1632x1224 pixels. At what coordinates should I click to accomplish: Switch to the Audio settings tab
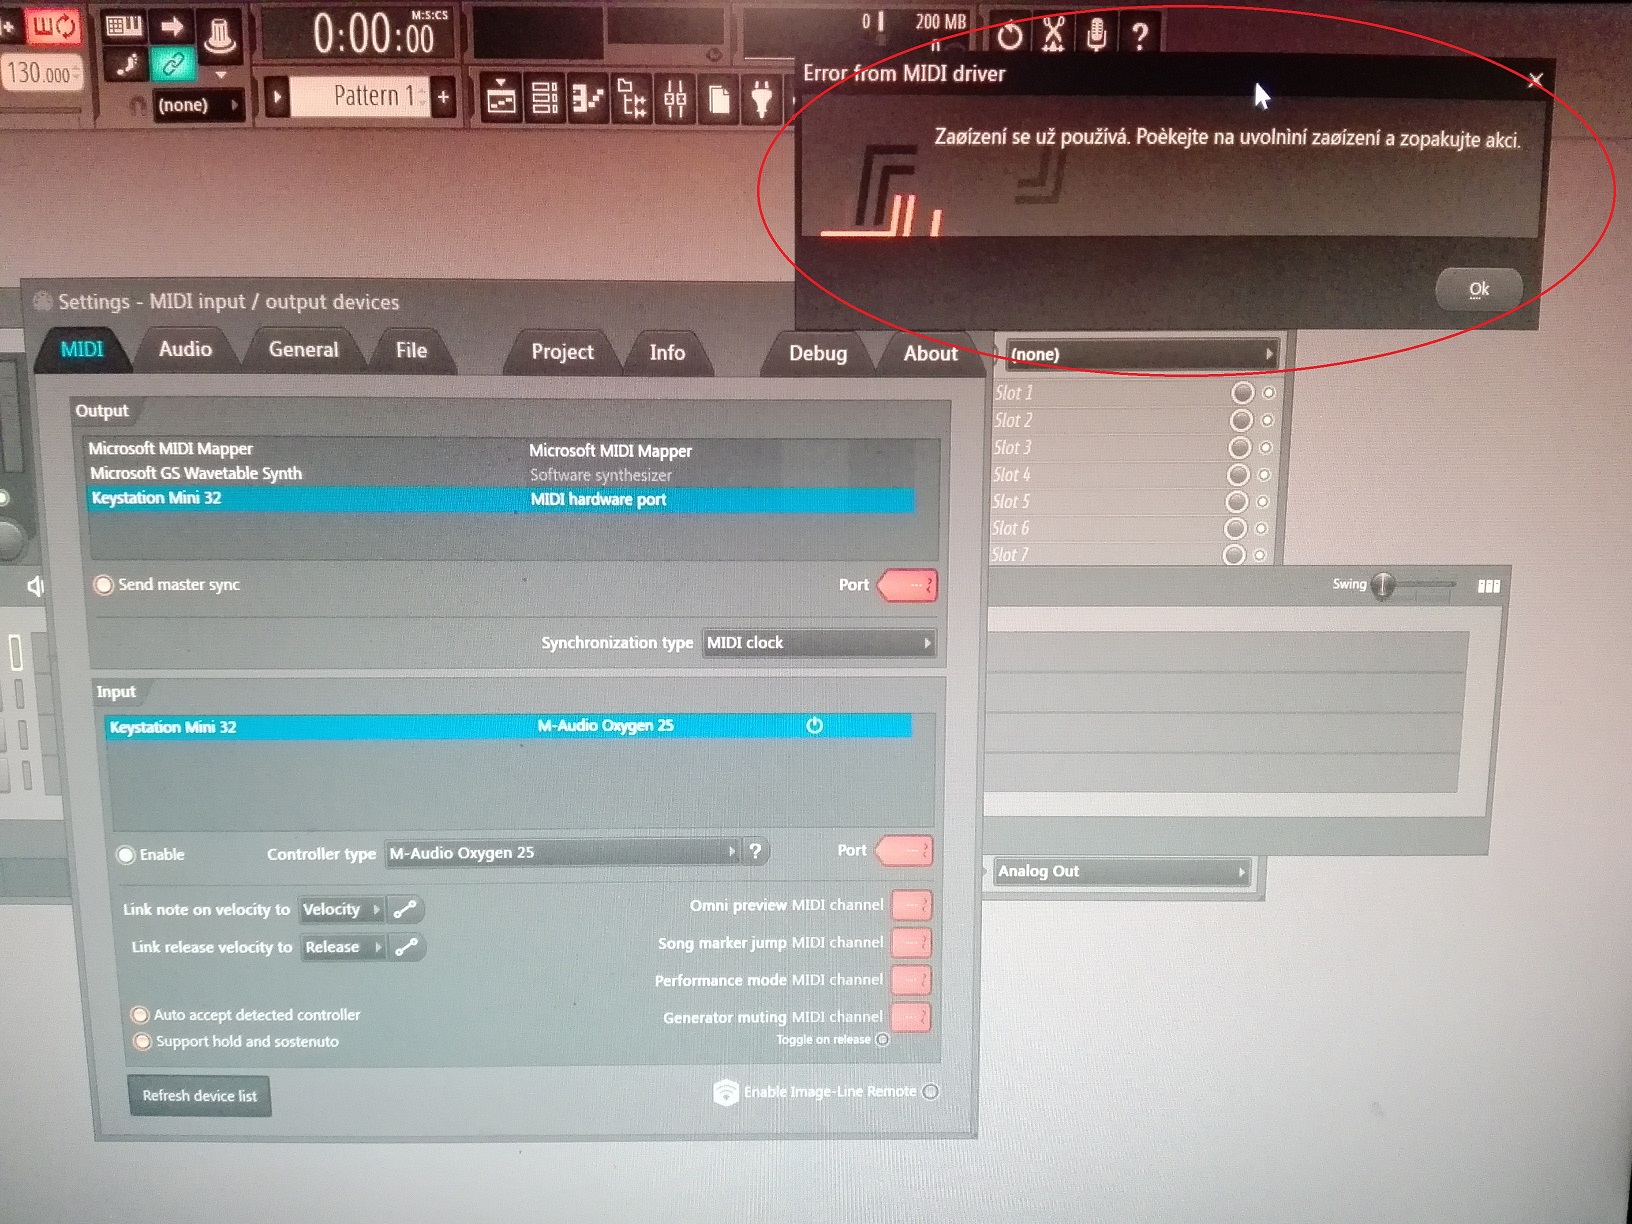pos(185,349)
